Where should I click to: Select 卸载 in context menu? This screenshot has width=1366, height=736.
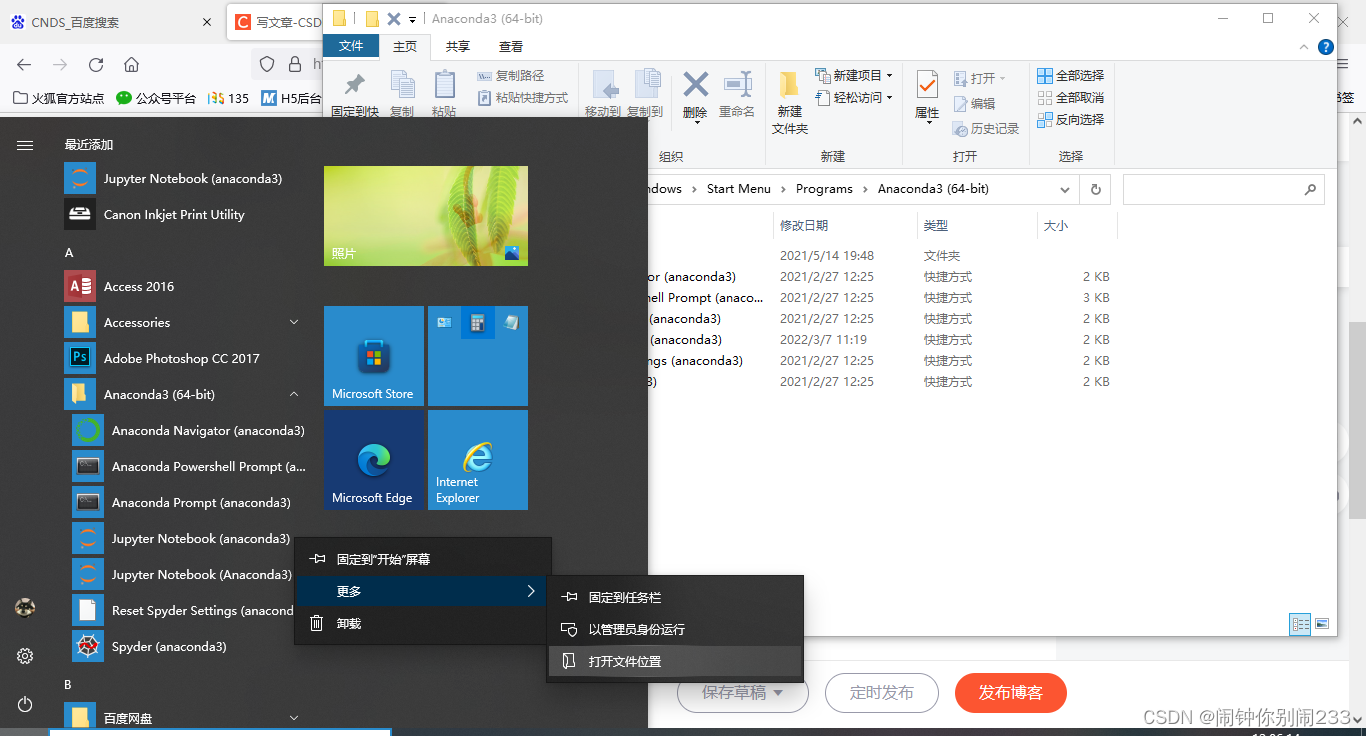423,624
